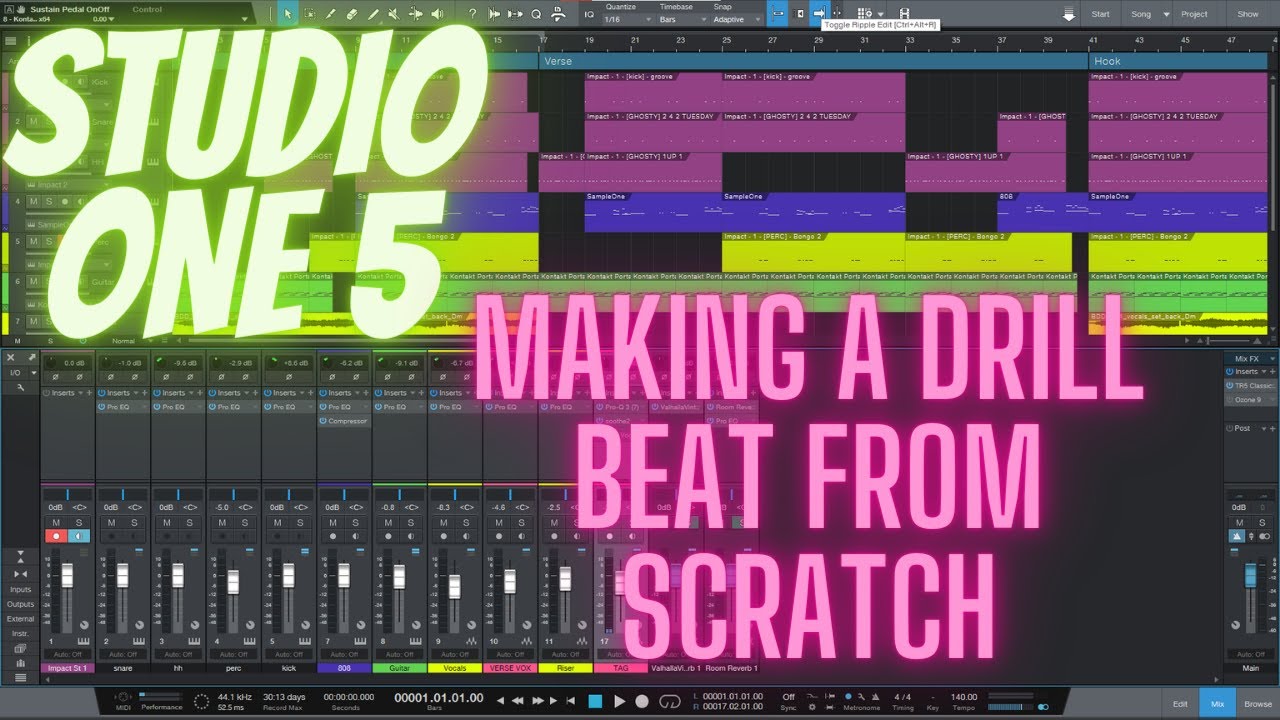Open Auto: Off dropdown on 808 channel
The height and width of the screenshot is (720, 1280).
344,654
